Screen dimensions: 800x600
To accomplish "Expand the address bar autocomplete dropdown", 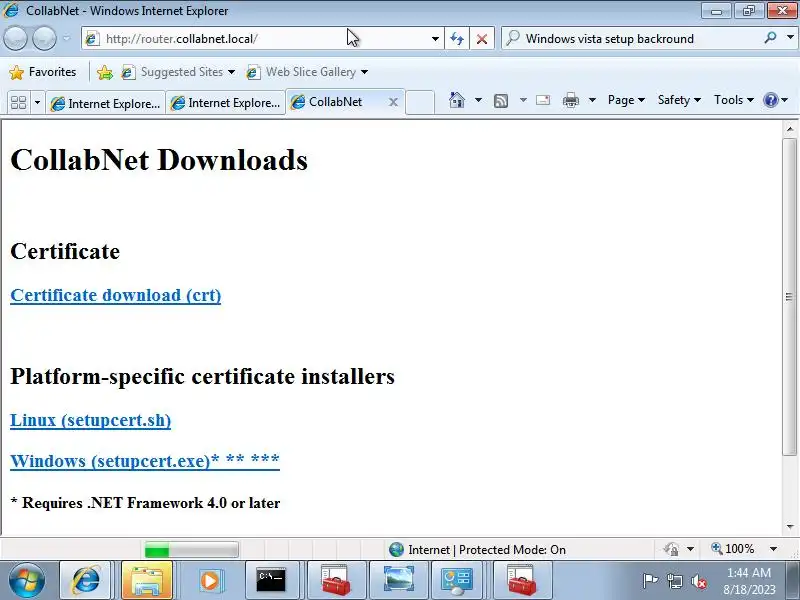I will [x=435, y=39].
